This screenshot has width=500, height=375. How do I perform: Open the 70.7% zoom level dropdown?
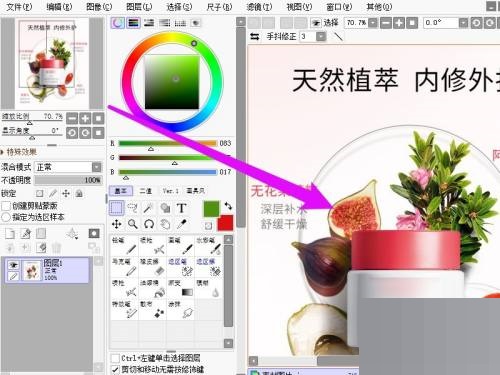[x=373, y=23]
